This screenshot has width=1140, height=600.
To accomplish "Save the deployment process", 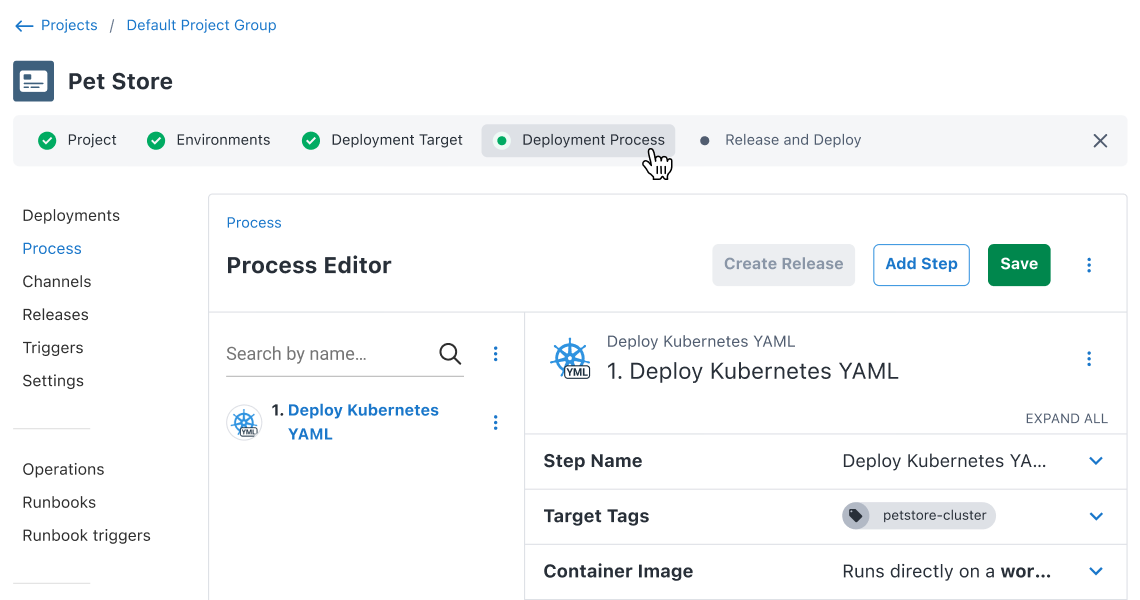I will click(1019, 265).
